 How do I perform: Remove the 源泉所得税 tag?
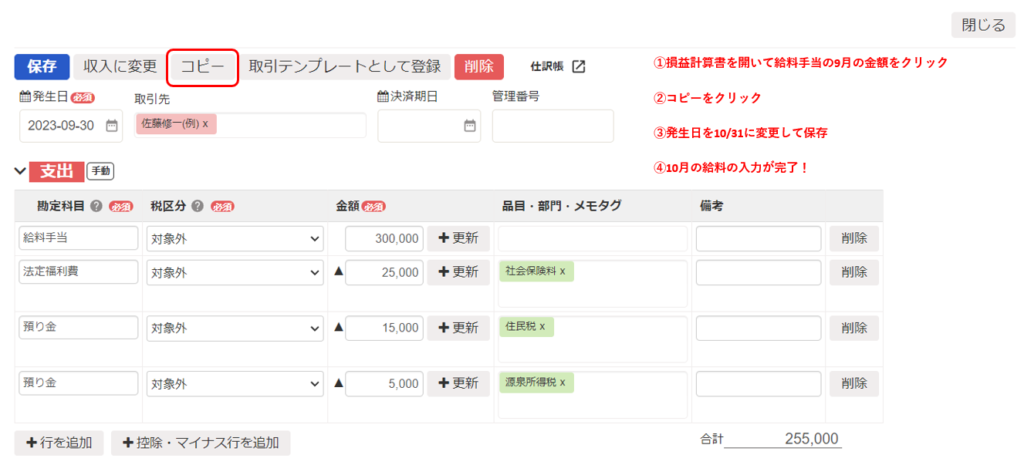pyautogui.click(x=562, y=383)
